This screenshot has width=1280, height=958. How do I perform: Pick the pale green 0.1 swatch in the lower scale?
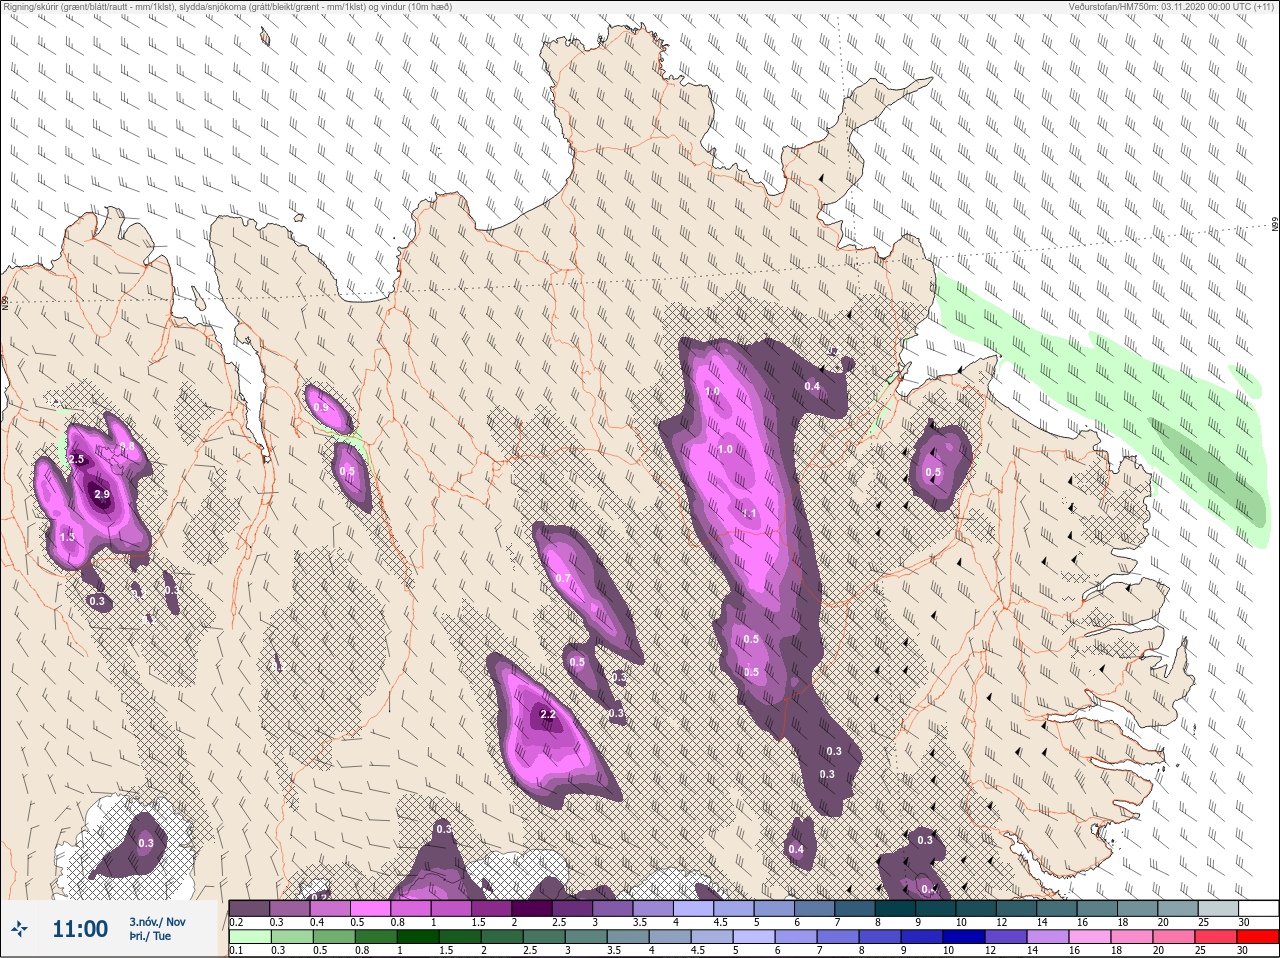click(x=250, y=936)
